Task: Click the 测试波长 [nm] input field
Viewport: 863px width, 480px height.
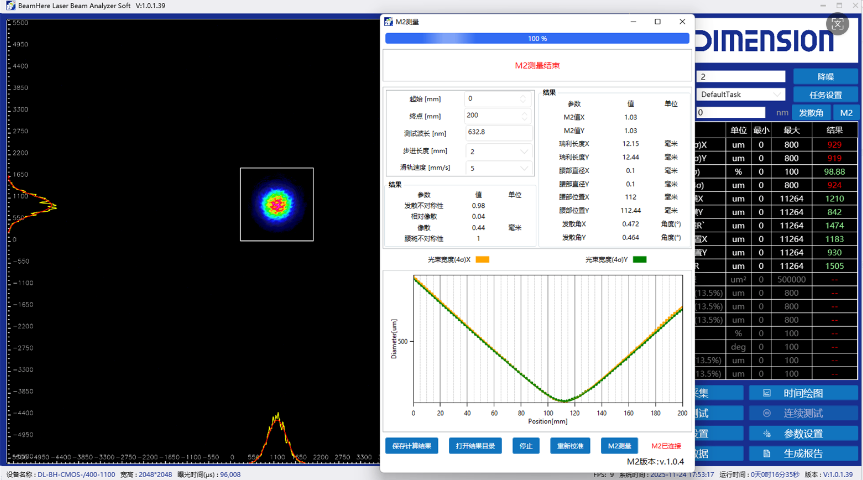Action: (x=498, y=133)
